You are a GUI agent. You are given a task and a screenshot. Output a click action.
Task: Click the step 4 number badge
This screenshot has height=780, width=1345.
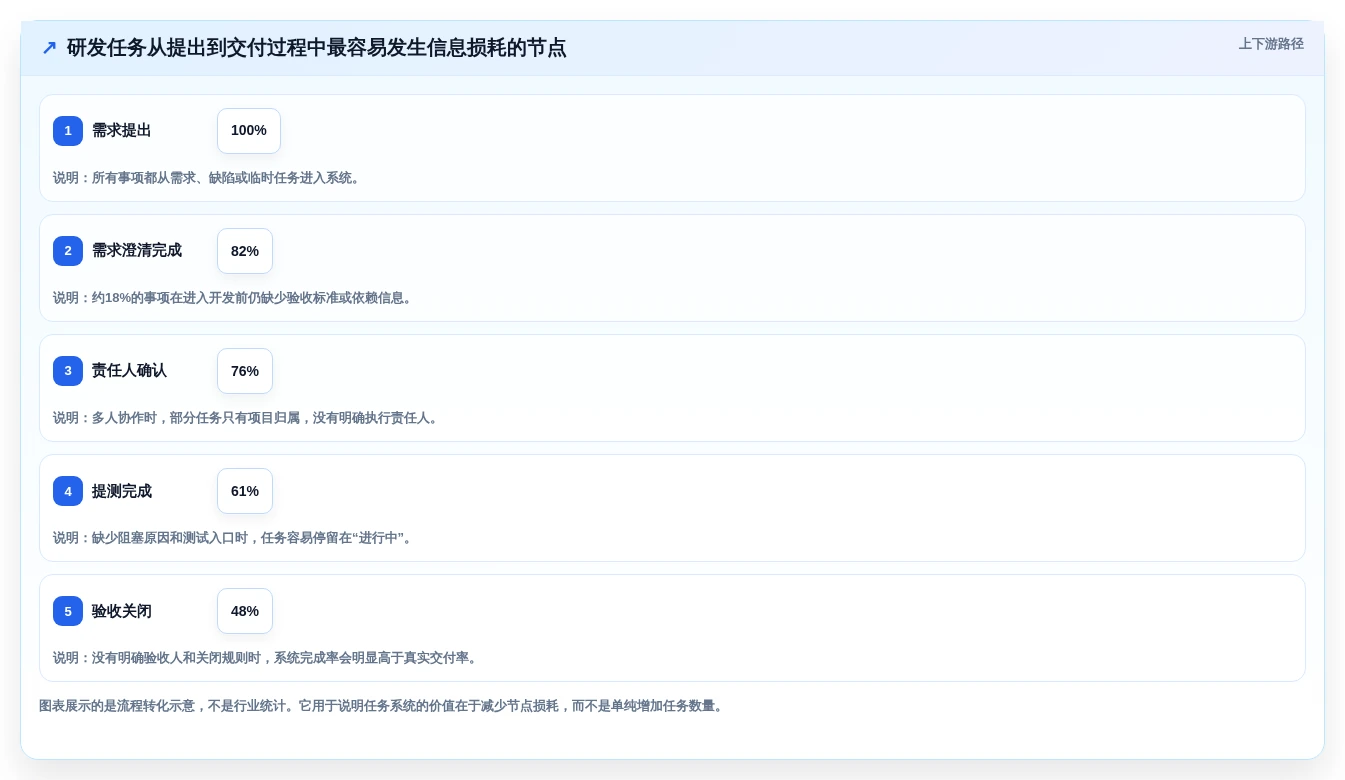[x=68, y=491]
